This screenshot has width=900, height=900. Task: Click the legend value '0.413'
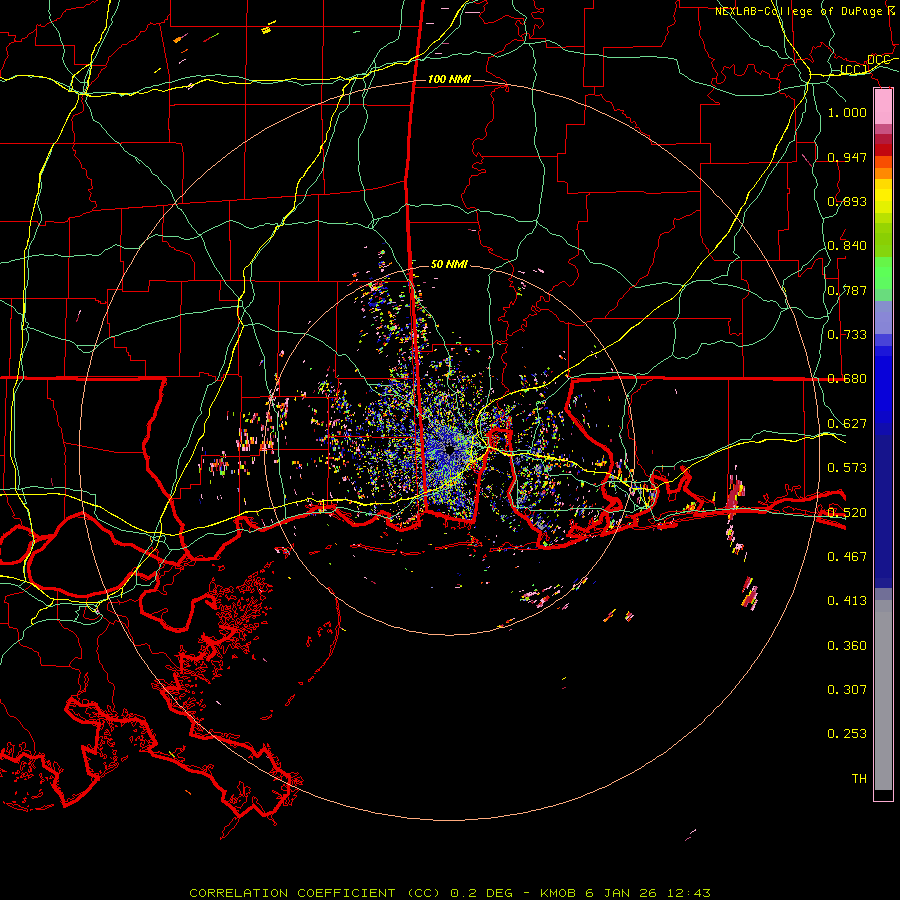click(847, 601)
